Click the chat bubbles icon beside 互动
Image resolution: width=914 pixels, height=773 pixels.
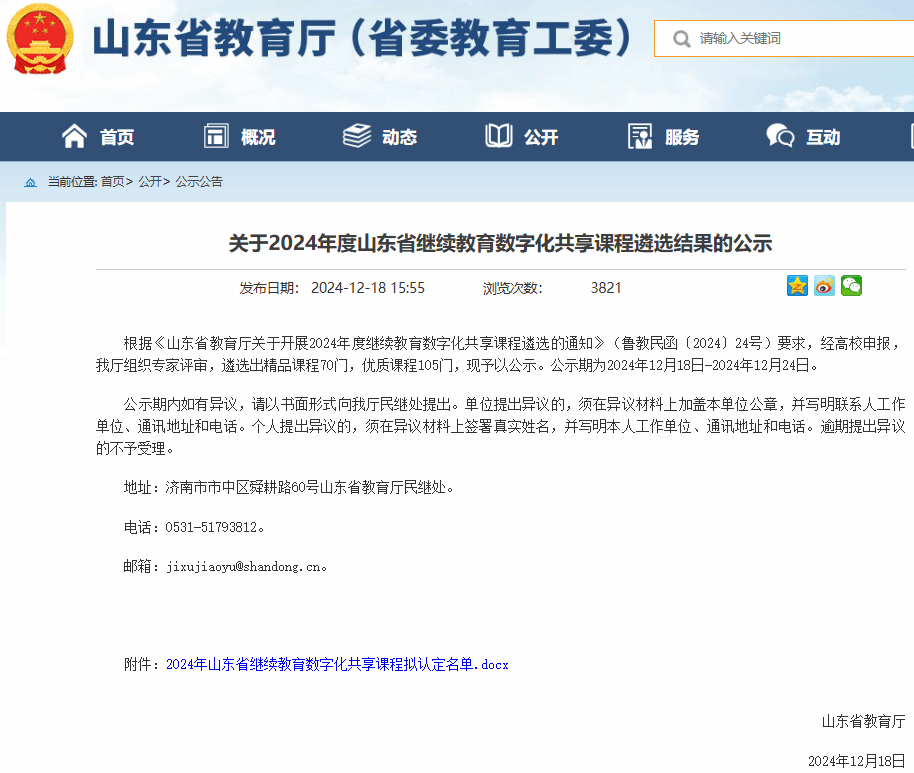click(780, 136)
